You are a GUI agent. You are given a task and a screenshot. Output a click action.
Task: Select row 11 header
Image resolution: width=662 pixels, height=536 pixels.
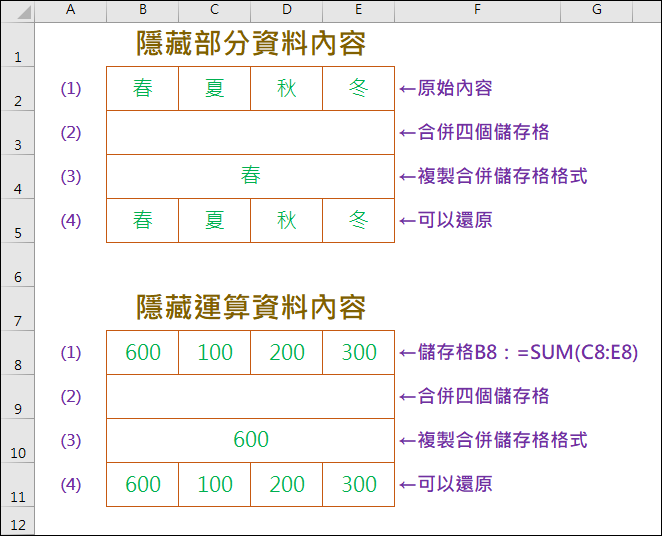[18, 485]
